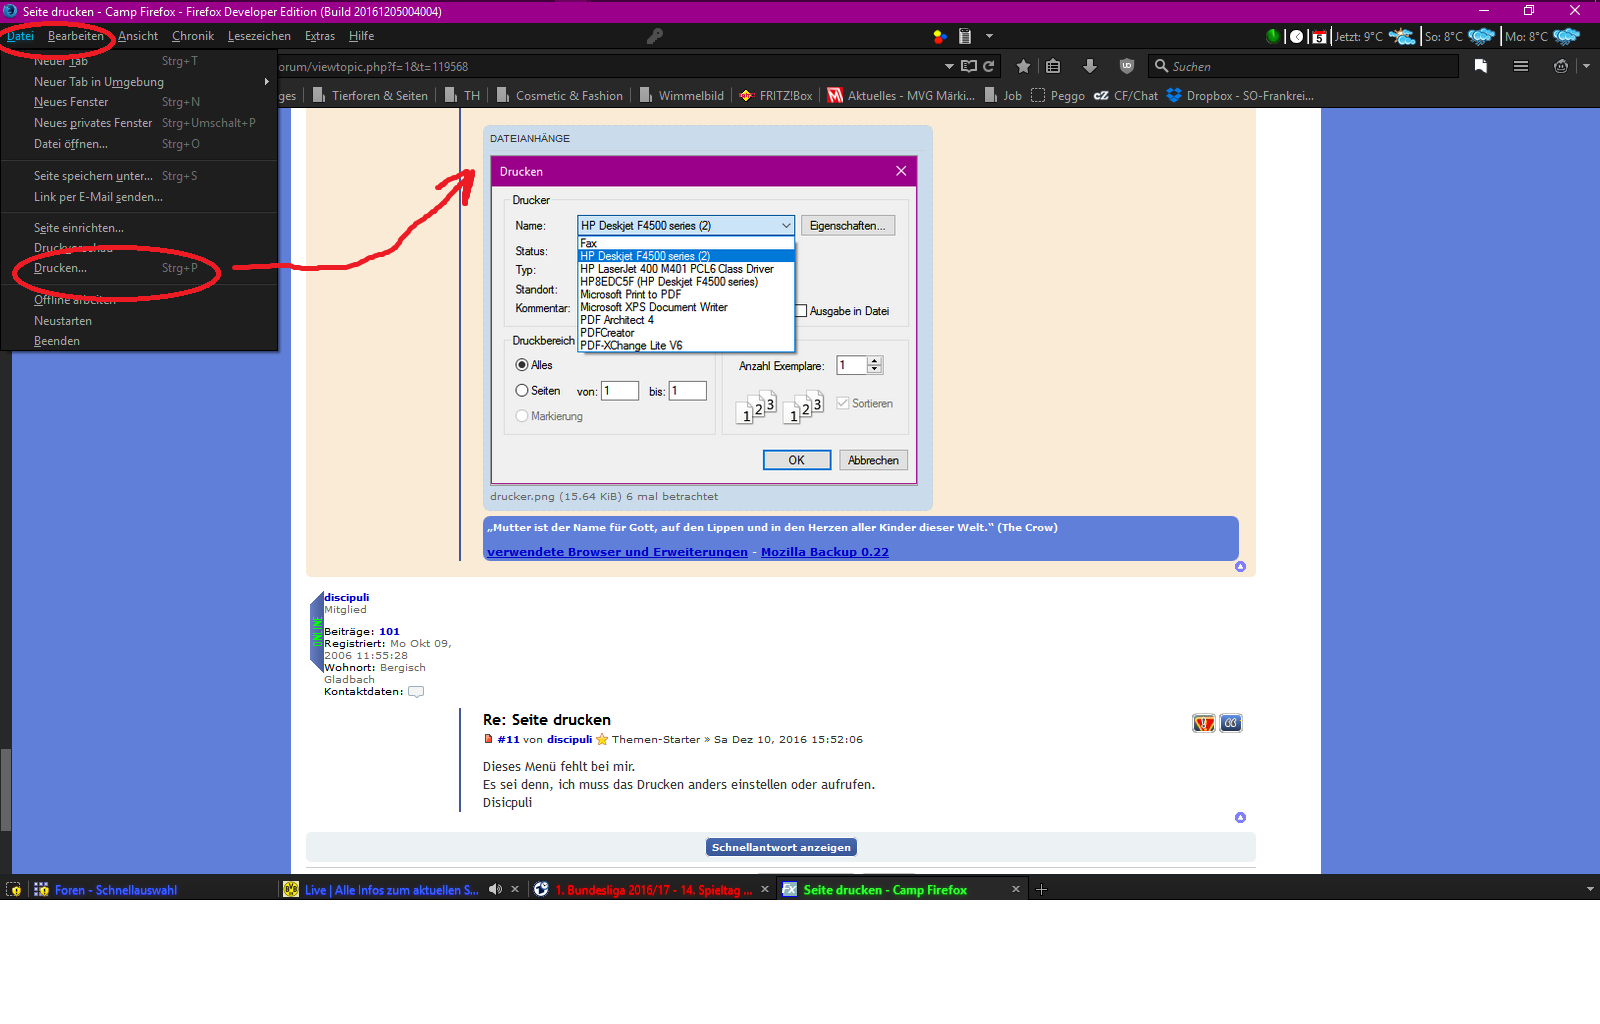Open the Aktuelles - MVG Märki... bookmark
The height and width of the screenshot is (1024, 1600).
pyautogui.click(x=901, y=96)
